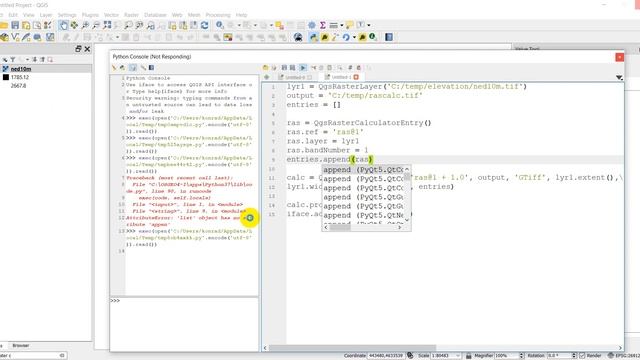The image size is (640, 360).
Task: Open the Scale dropdown in status bar
Action: click(458, 356)
